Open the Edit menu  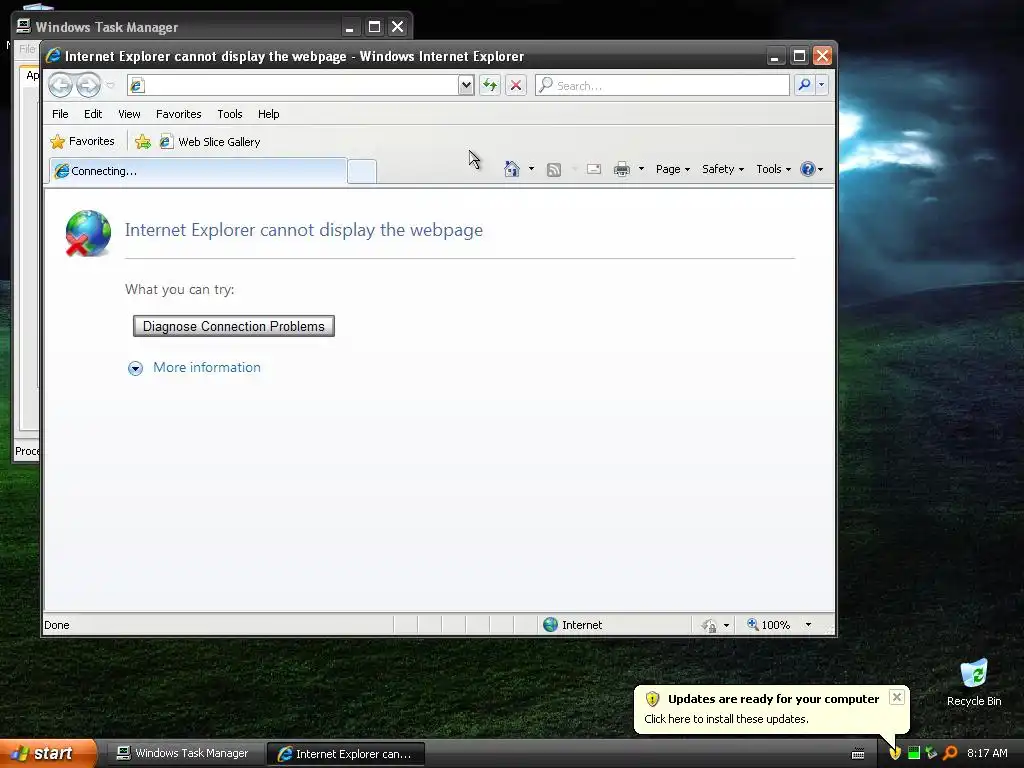coord(93,114)
